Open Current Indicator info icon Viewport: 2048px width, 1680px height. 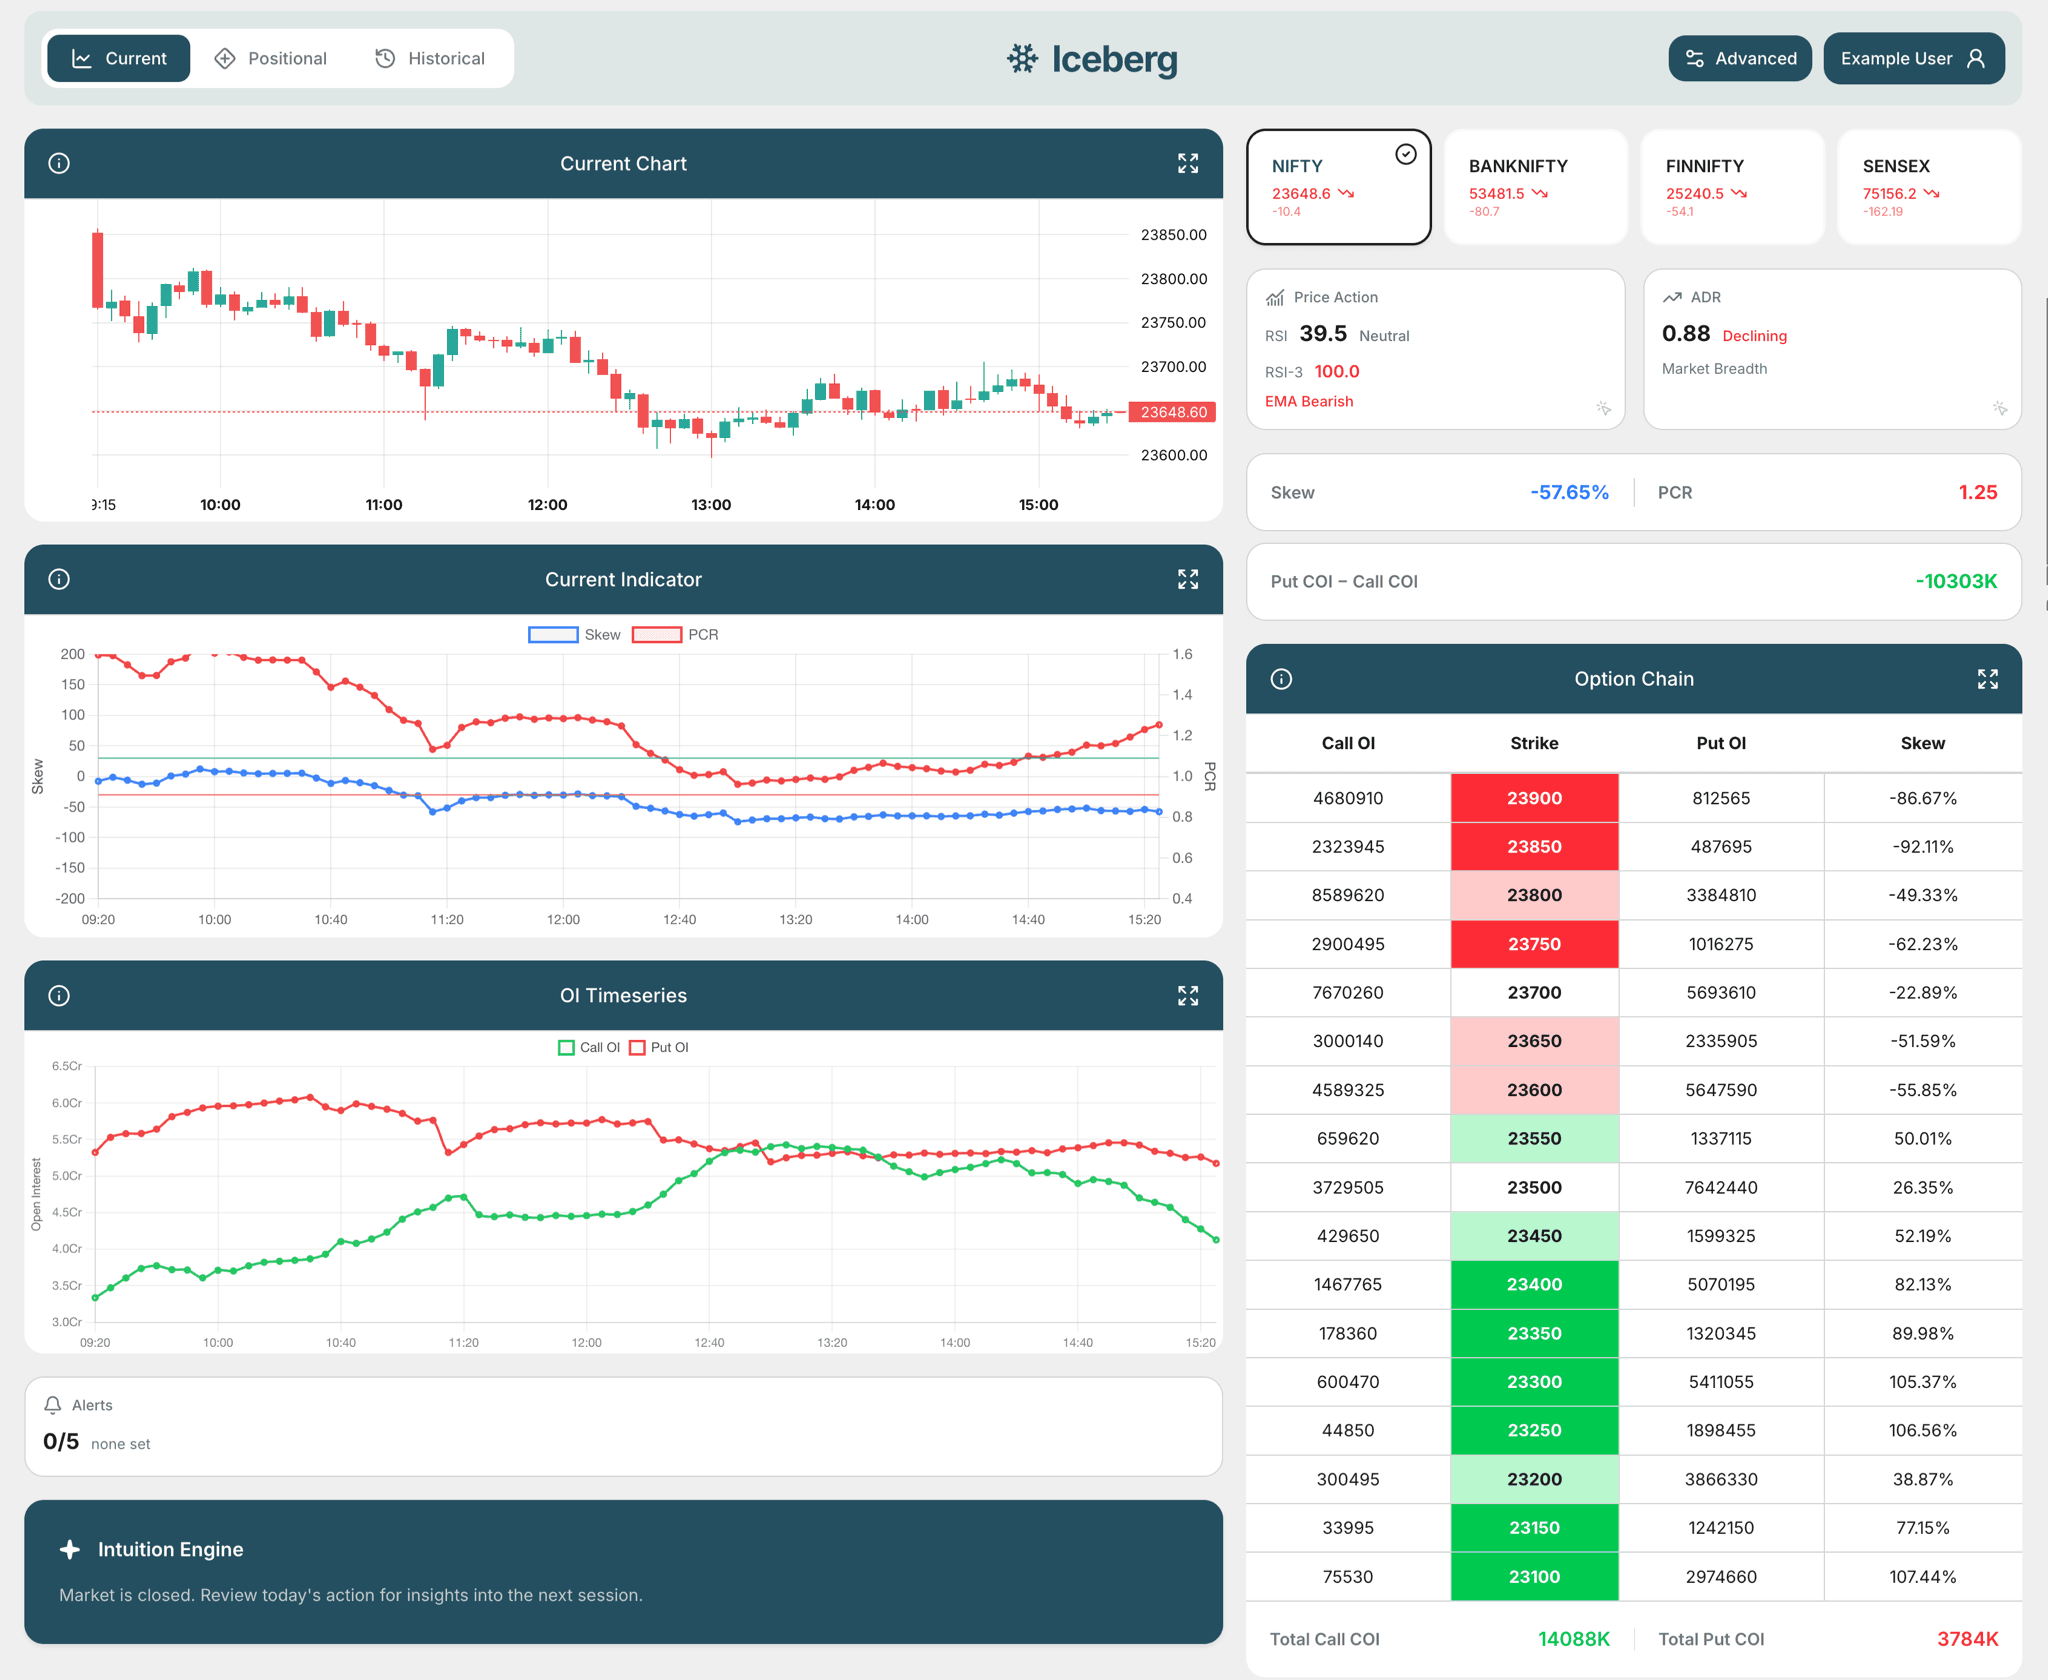click(59, 579)
